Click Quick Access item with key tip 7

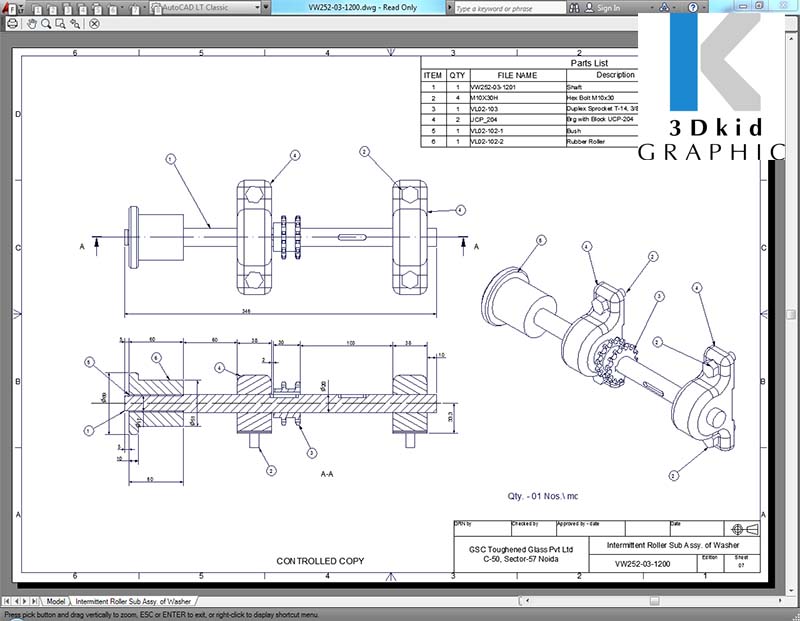134,9
